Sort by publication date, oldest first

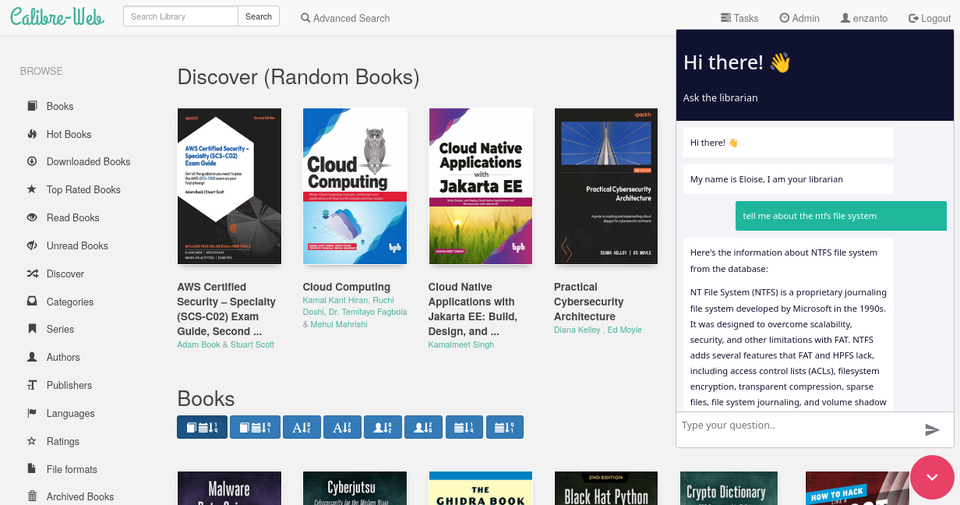tap(503, 427)
